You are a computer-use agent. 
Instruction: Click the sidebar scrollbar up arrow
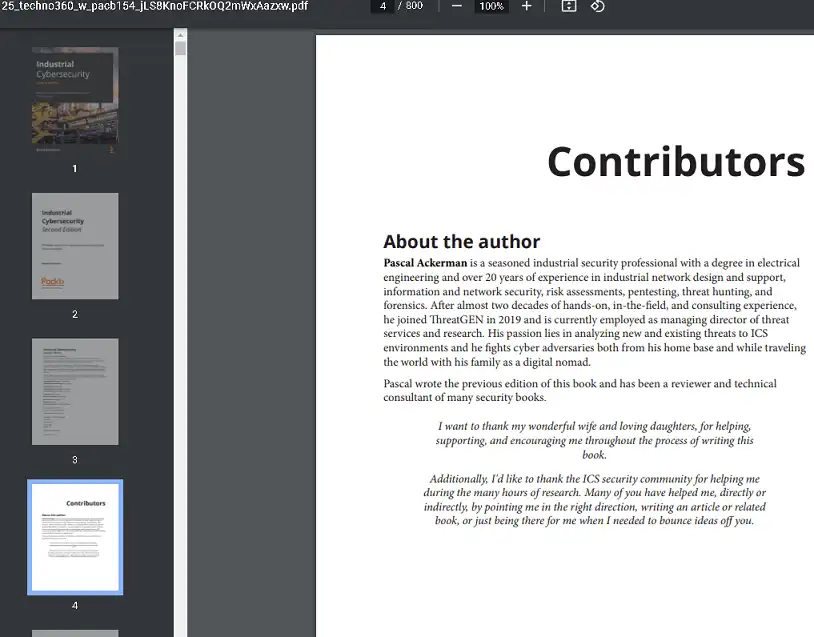(x=180, y=35)
